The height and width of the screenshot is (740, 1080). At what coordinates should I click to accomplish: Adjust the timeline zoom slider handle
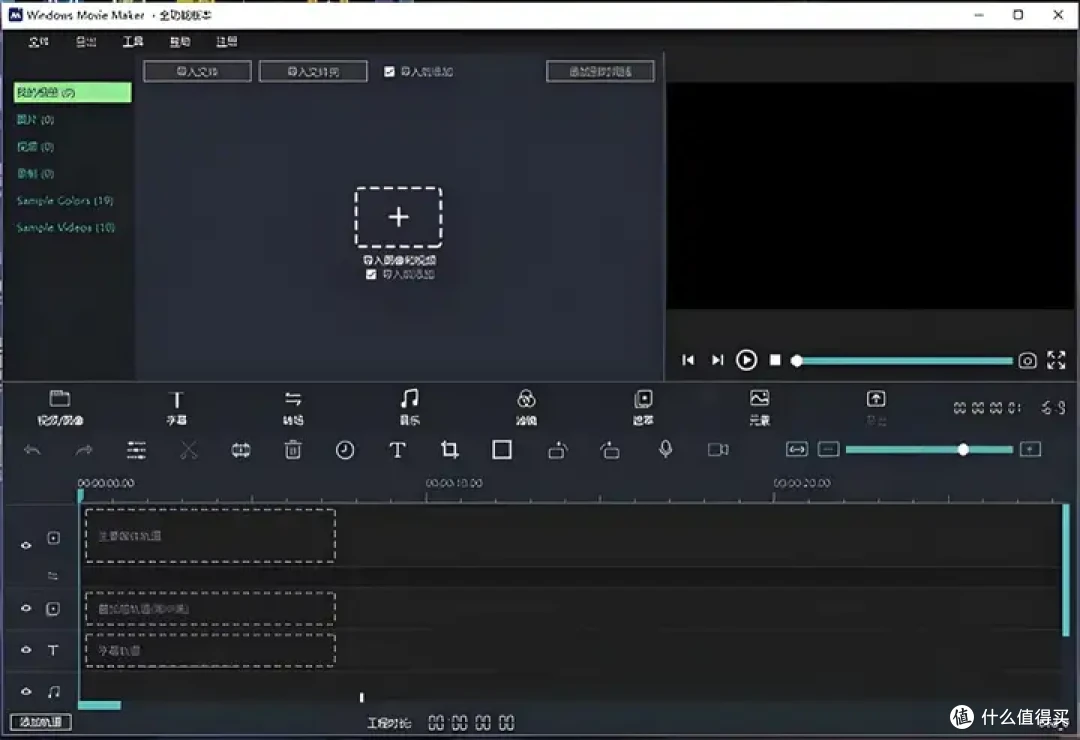(x=963, y=450)
